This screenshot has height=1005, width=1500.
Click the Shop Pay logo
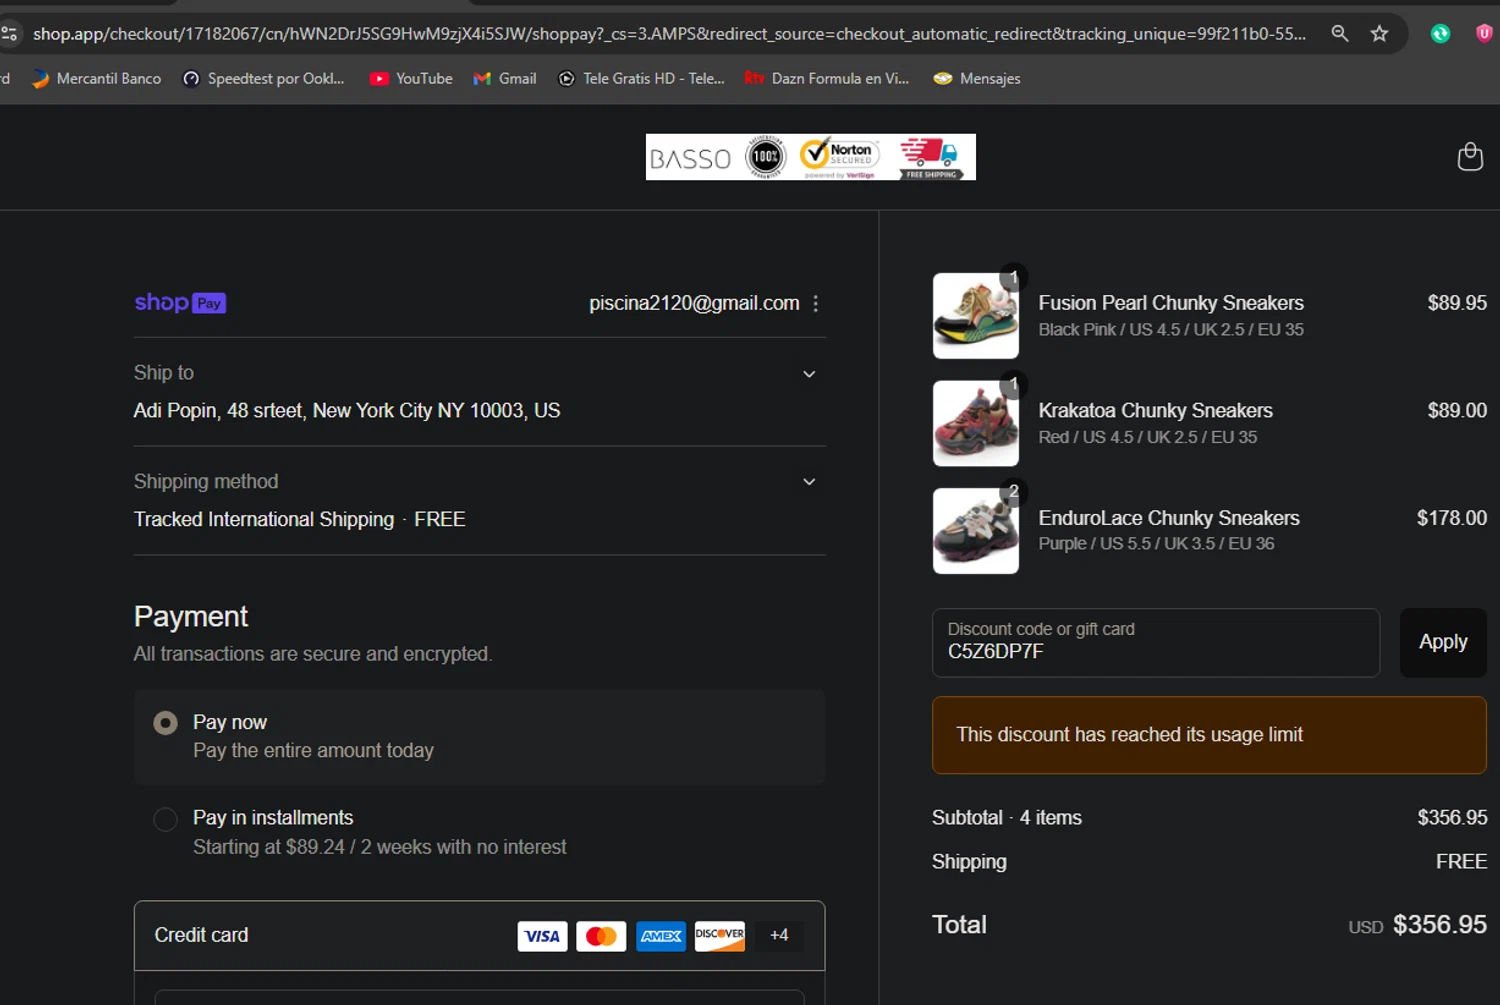point(180,302)
